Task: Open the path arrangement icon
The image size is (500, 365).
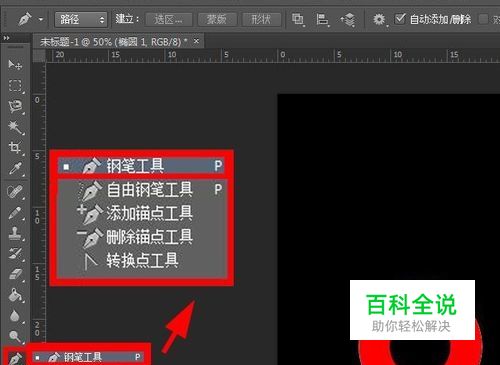Action: pos(348,19)
